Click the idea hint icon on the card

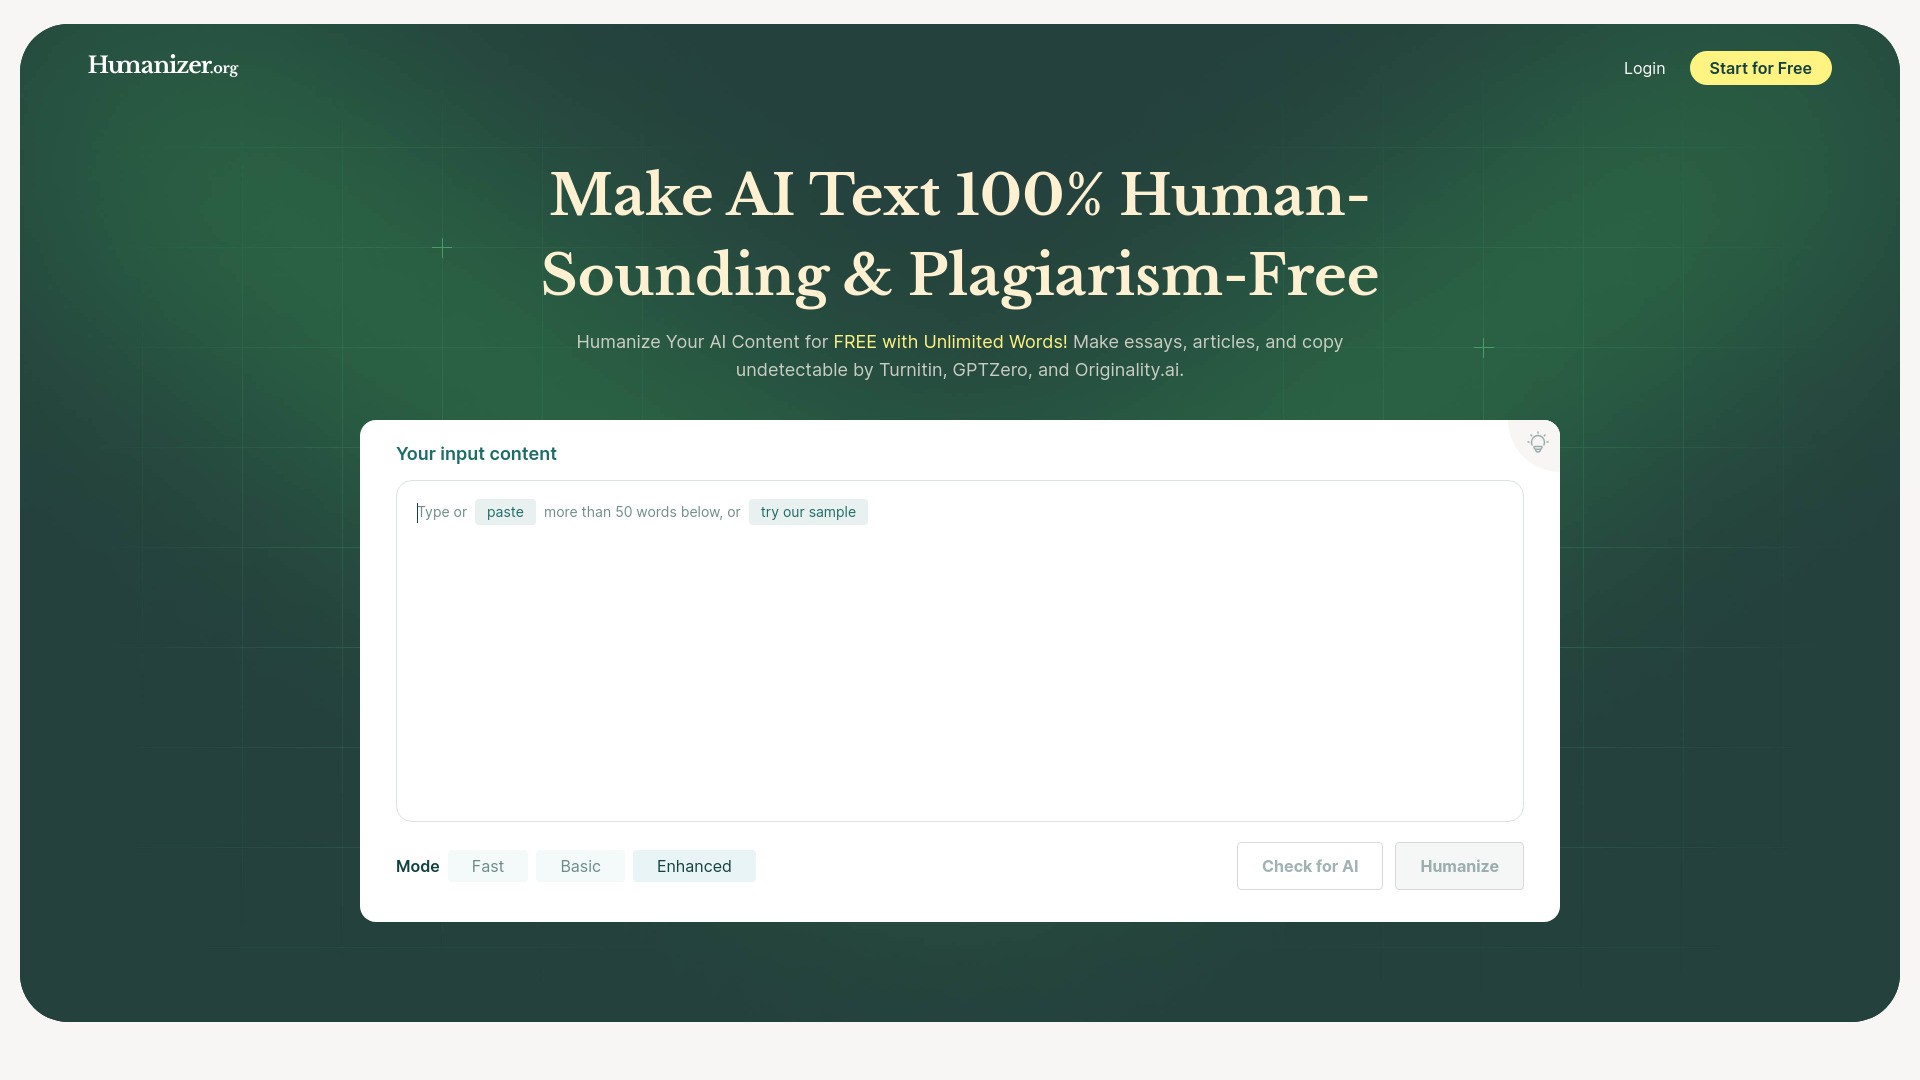pyautogui.click(x=1536, y=442)
